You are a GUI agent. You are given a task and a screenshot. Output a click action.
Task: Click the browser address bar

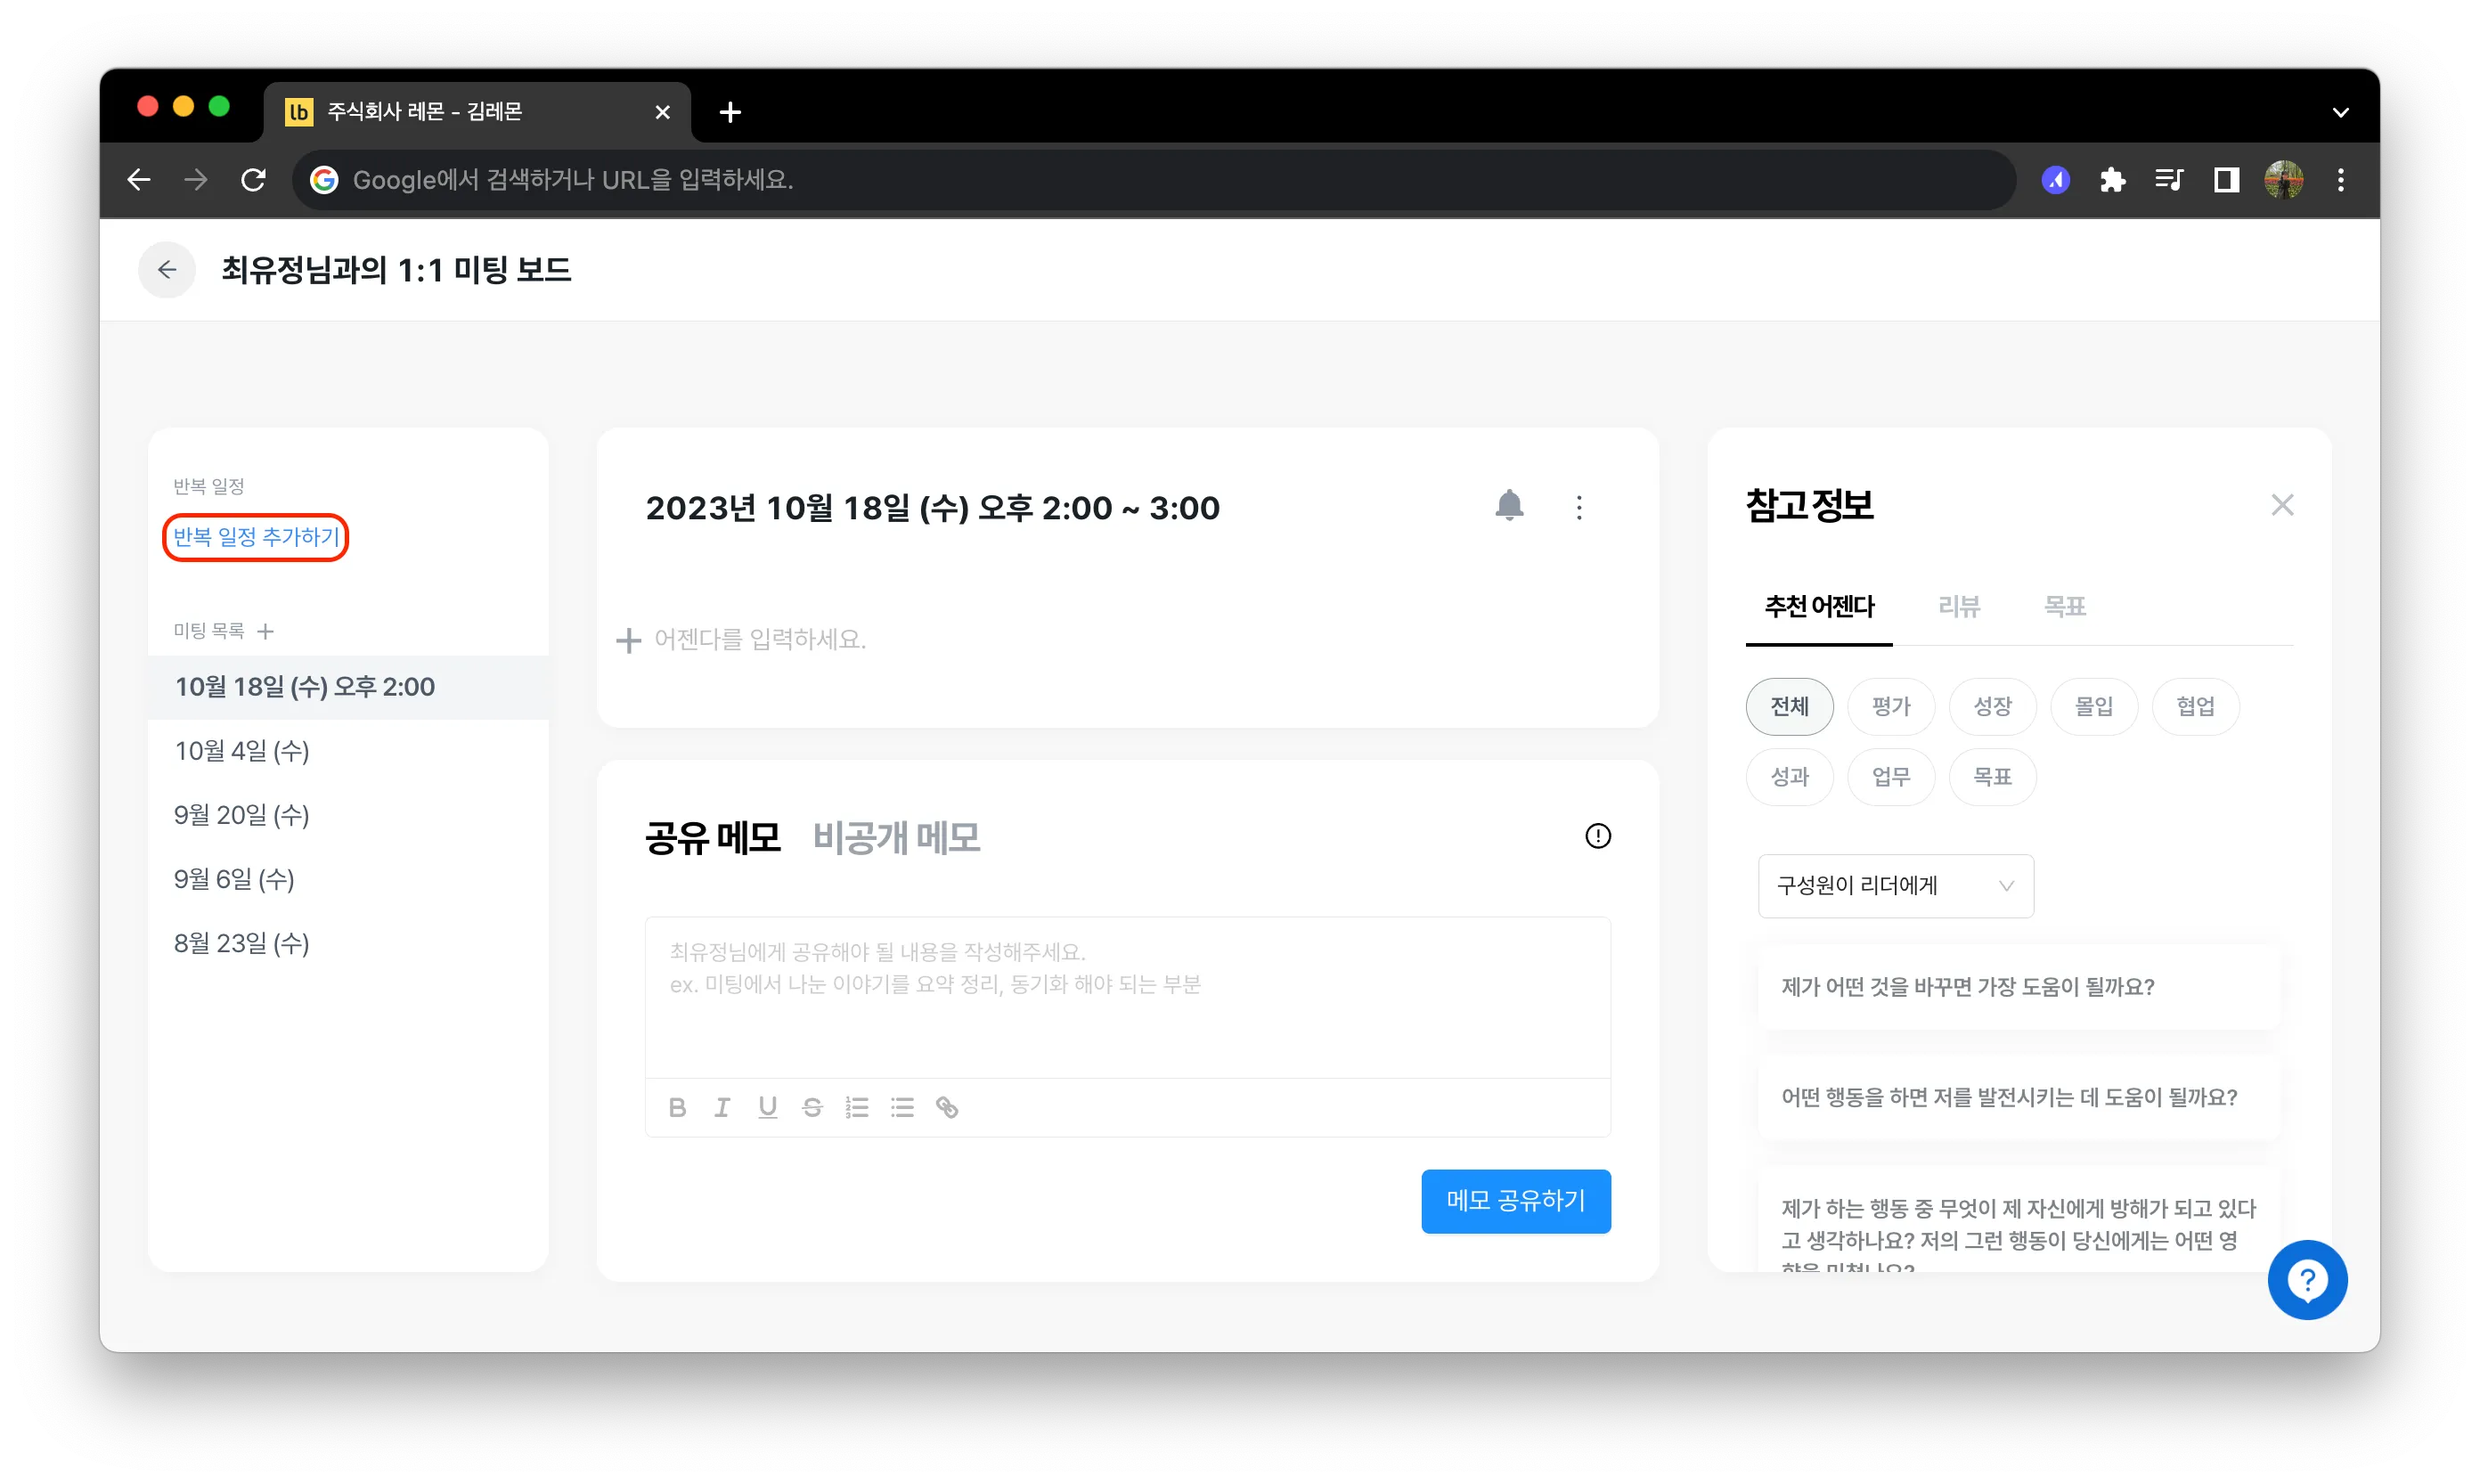[x=1155, y=180]
